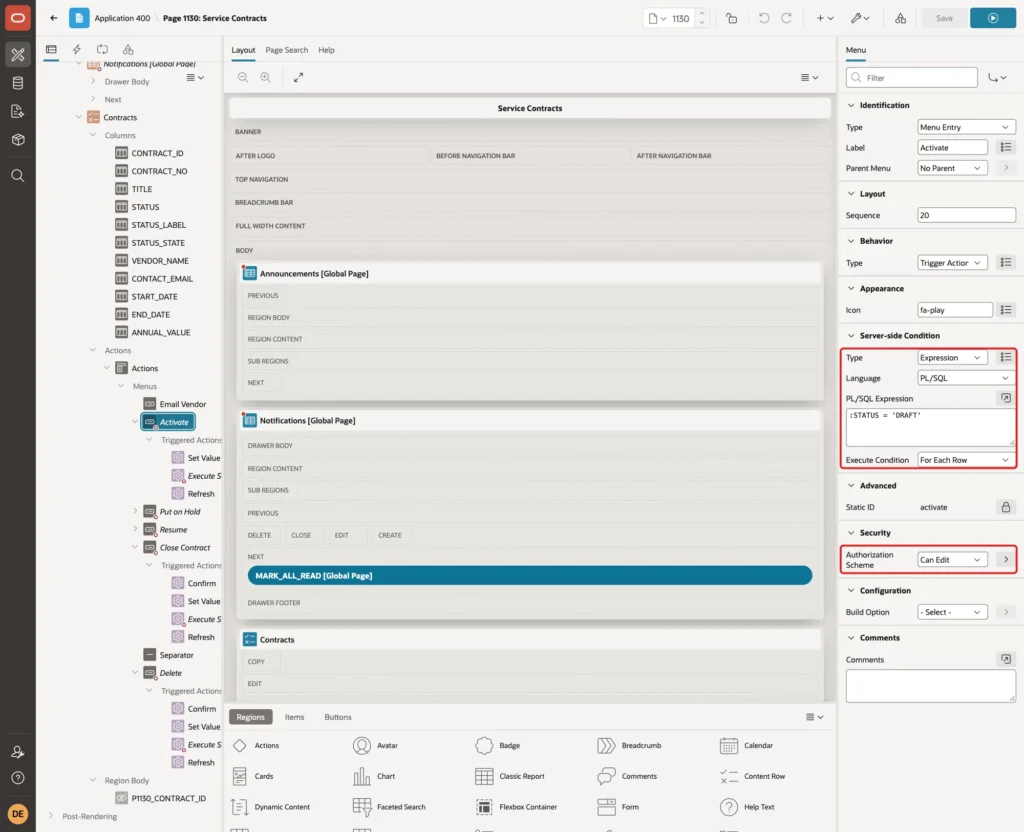1024x832 pixels.
Task: Click the Sequence input field
Action: 966,216
